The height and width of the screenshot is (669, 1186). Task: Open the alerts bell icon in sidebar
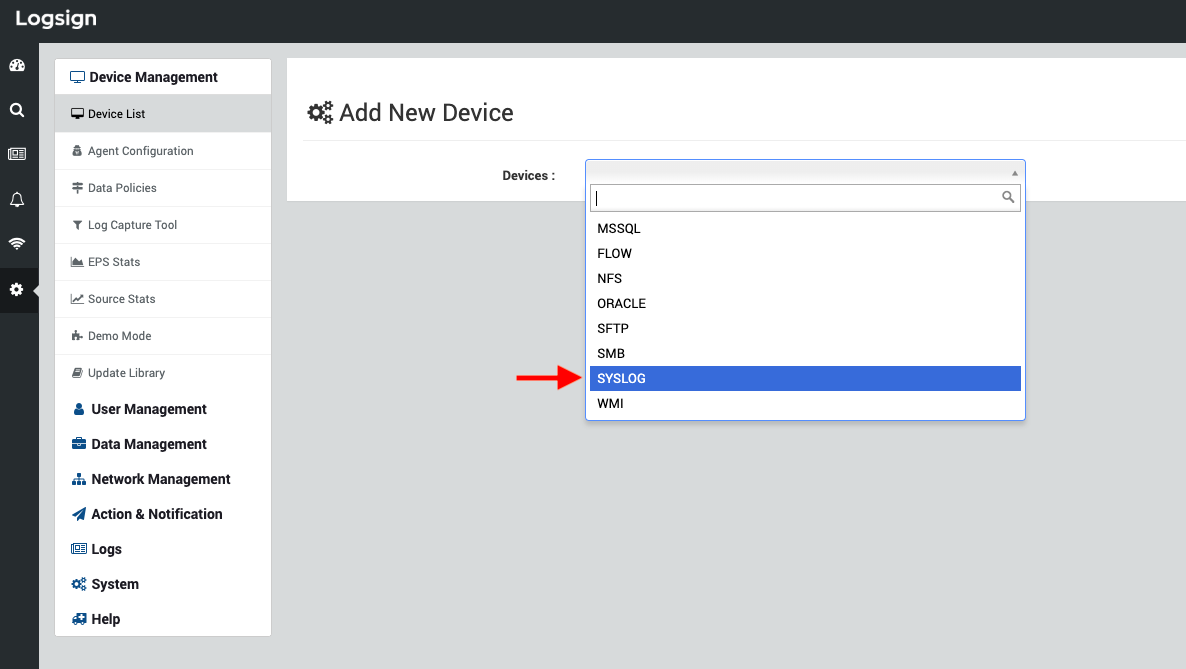tap(17, 200)
